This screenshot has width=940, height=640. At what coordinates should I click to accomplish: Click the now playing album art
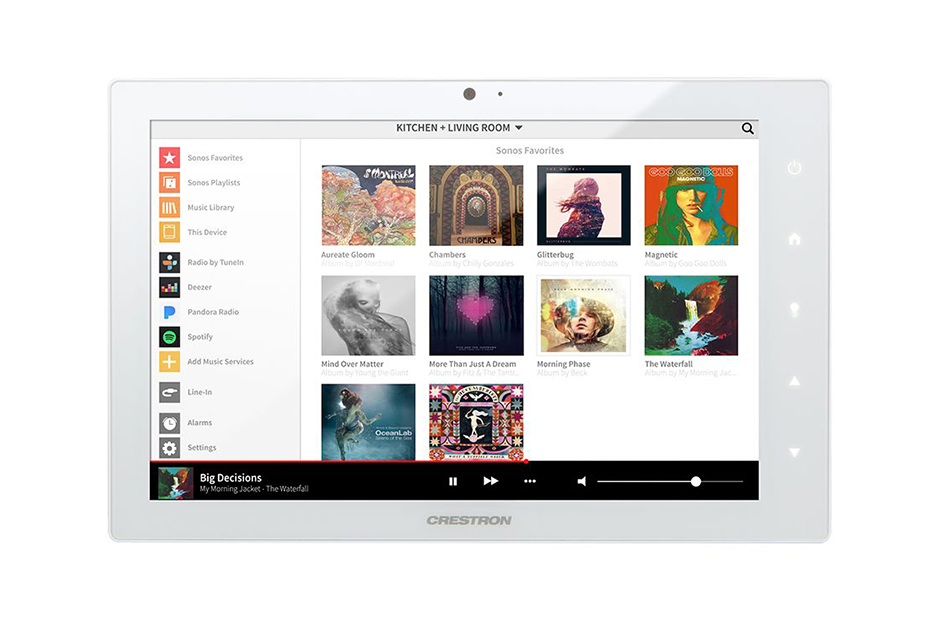pyautogui.click(x=175, y=483)
